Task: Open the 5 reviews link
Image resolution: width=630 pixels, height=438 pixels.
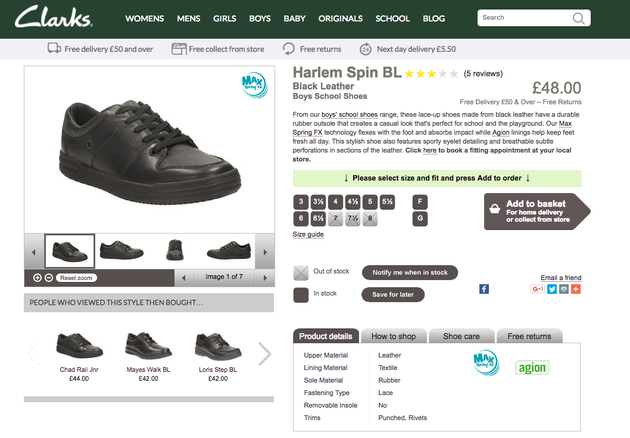Action: click(483, 74)
